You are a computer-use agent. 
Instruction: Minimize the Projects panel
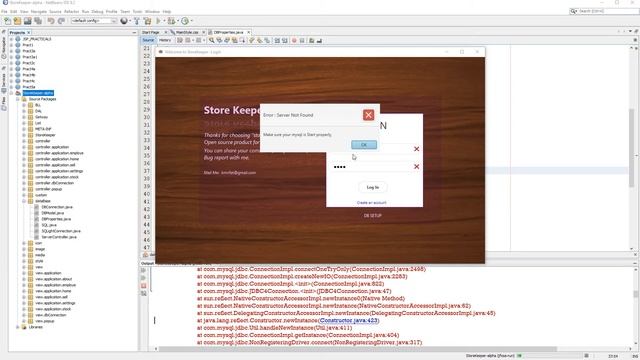pyautogui.click(x=134, y=32)
